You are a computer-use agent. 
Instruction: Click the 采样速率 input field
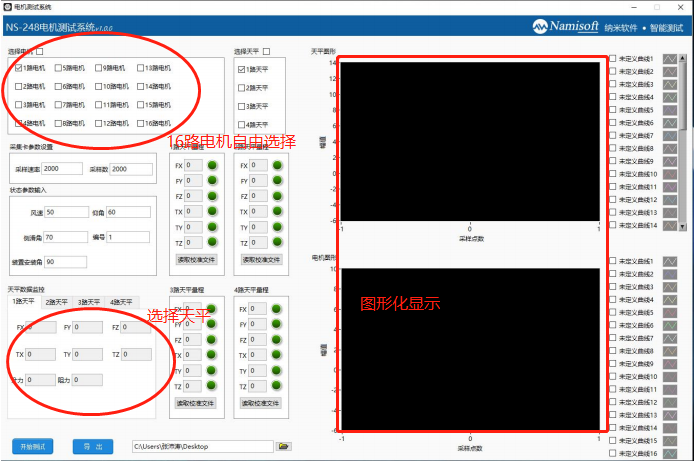tap(62, 169)
